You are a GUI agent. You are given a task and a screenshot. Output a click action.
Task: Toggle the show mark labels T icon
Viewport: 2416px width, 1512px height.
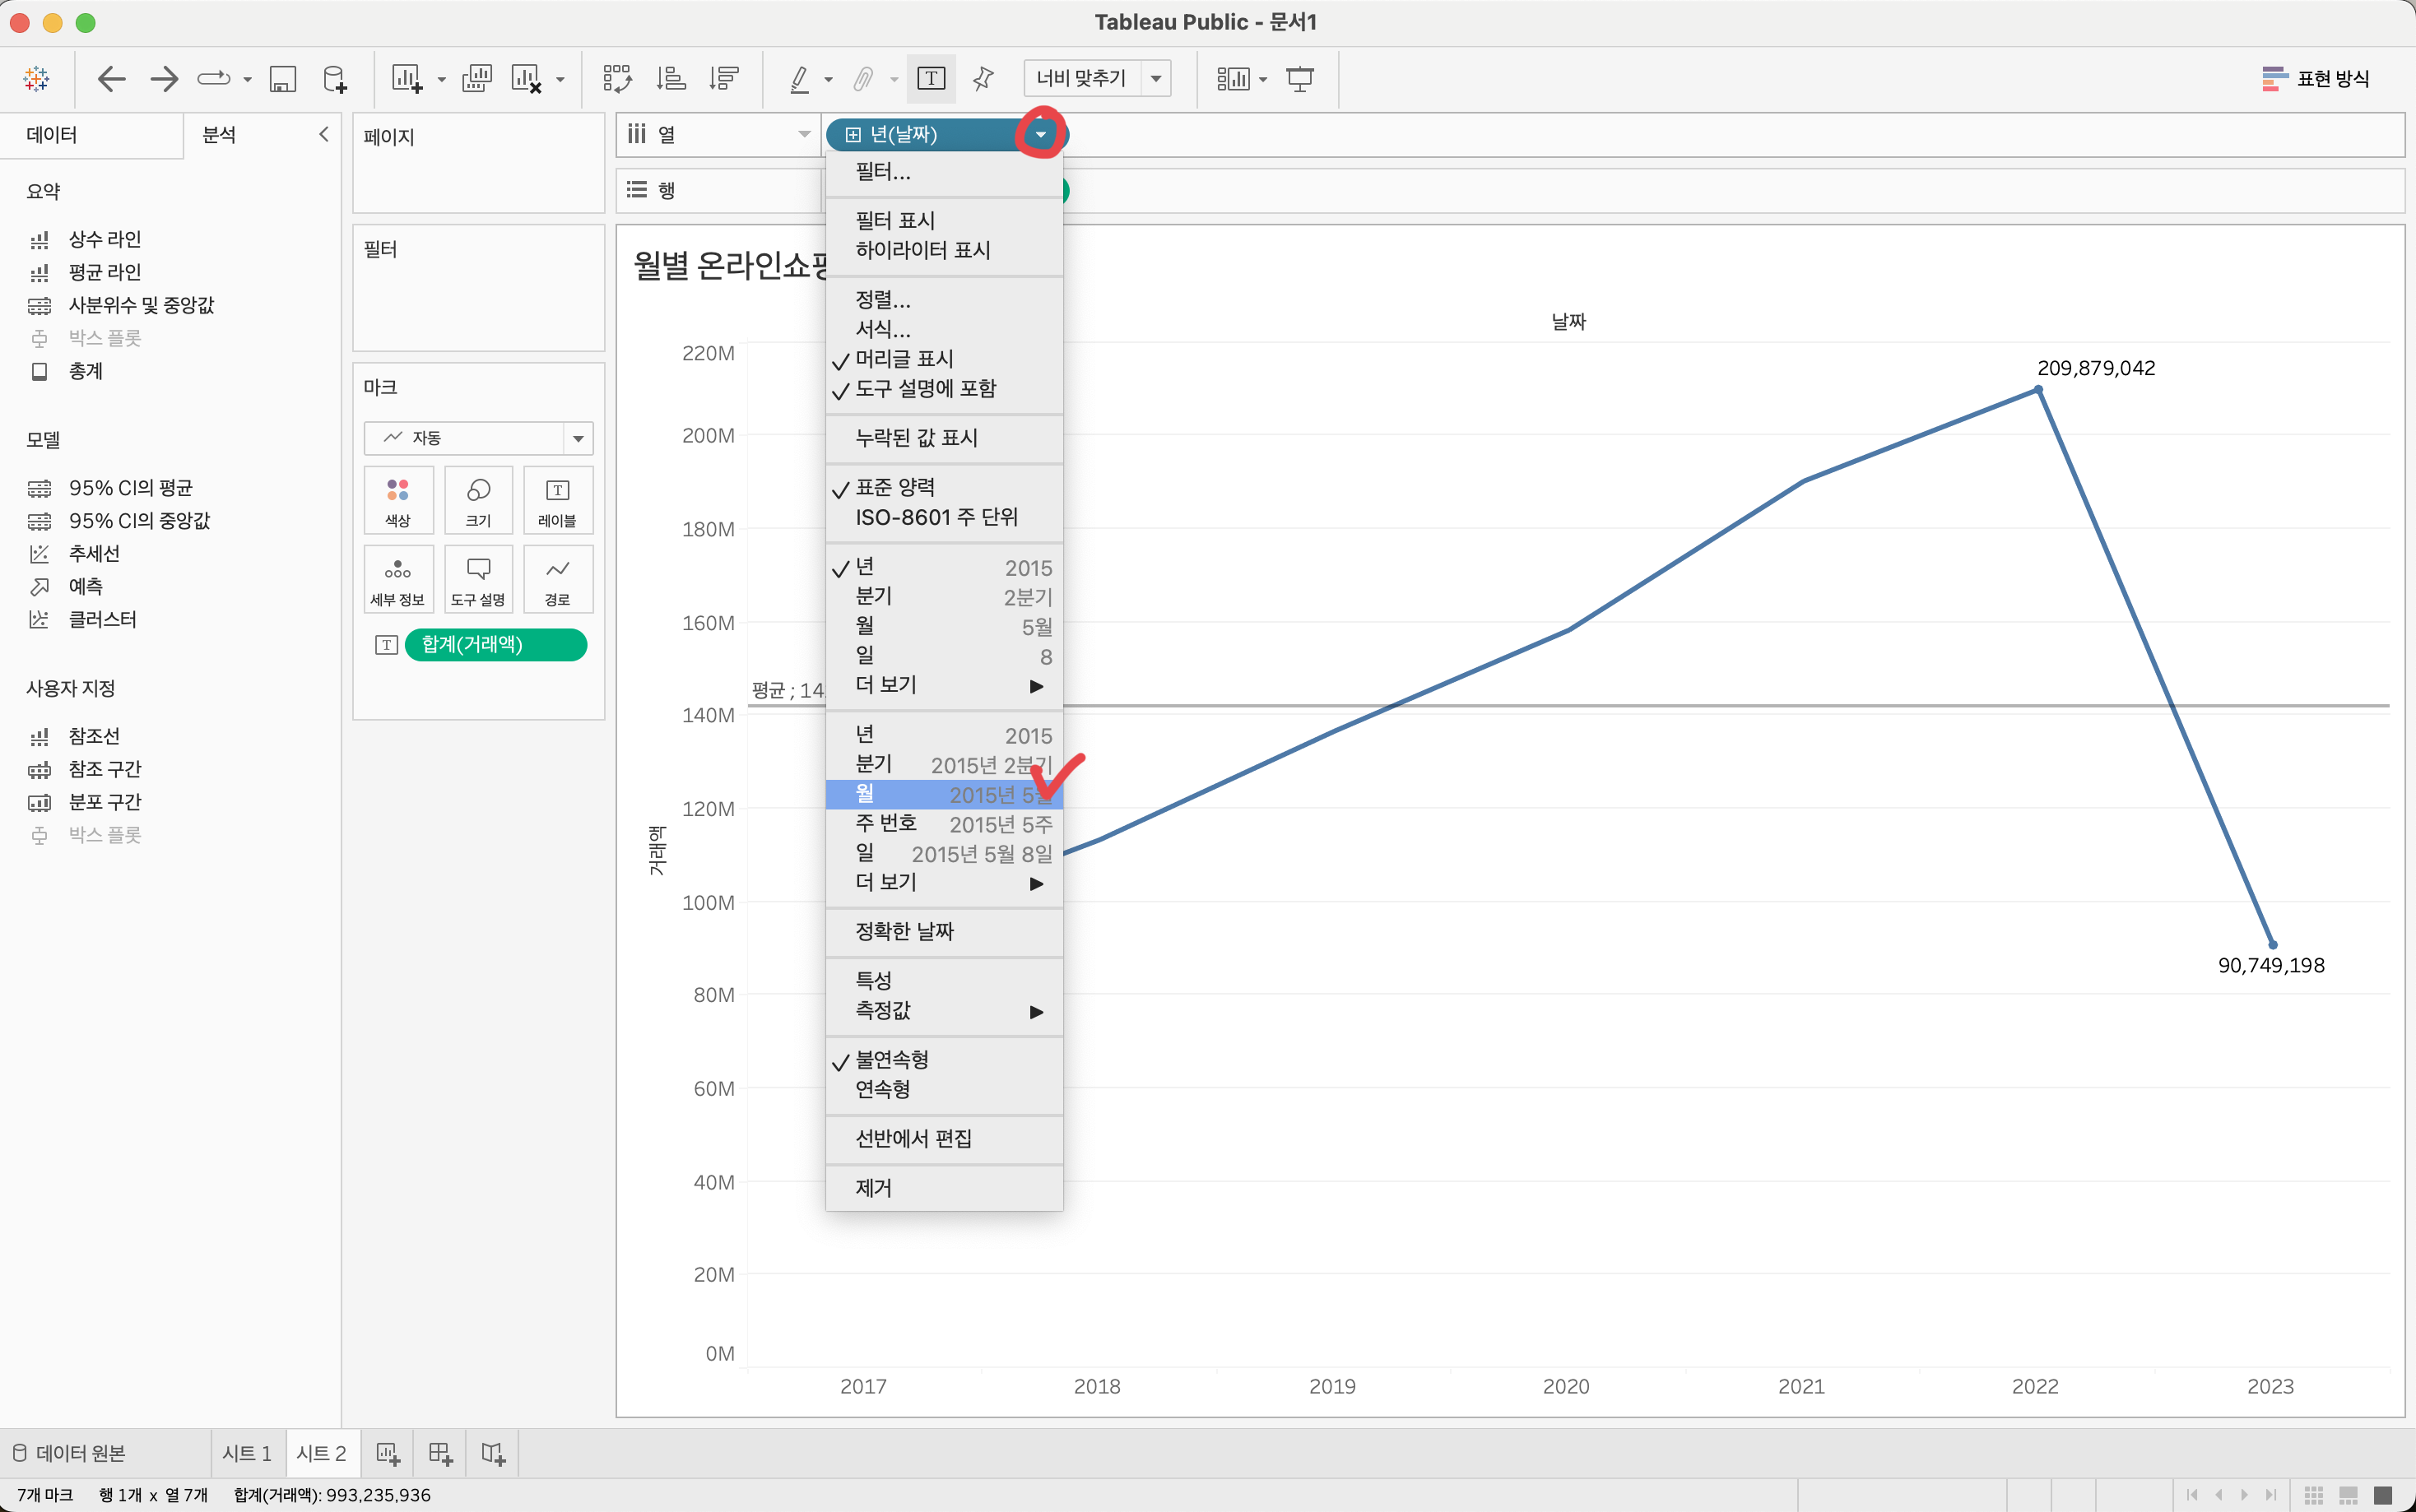coord(931,78)
